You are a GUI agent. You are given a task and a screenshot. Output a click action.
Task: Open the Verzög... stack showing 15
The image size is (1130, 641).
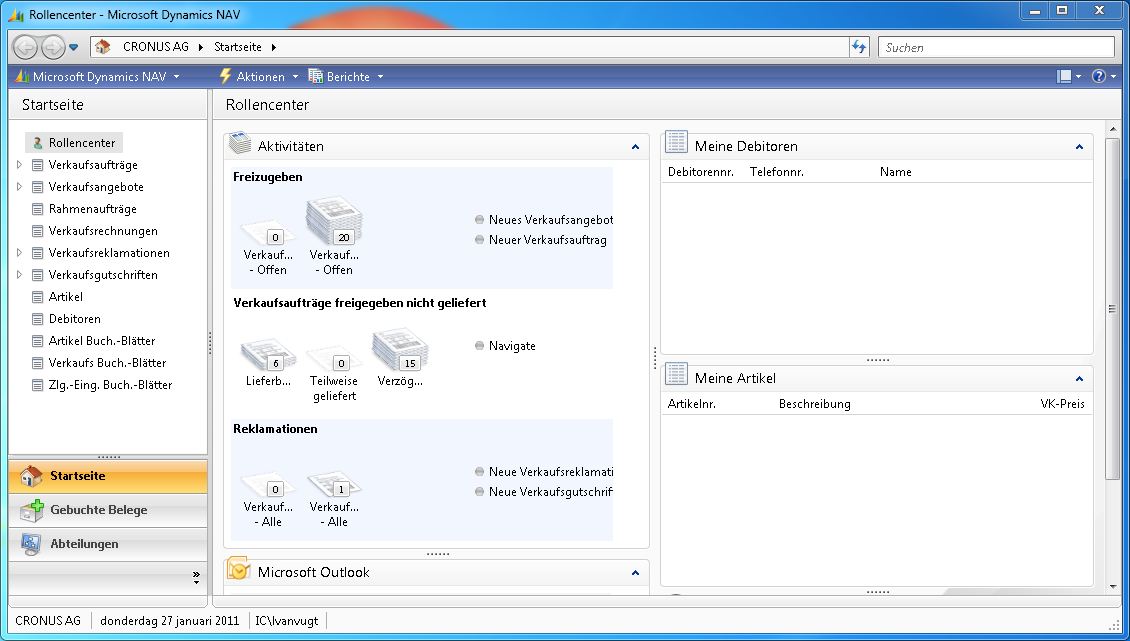click(401, 359)
